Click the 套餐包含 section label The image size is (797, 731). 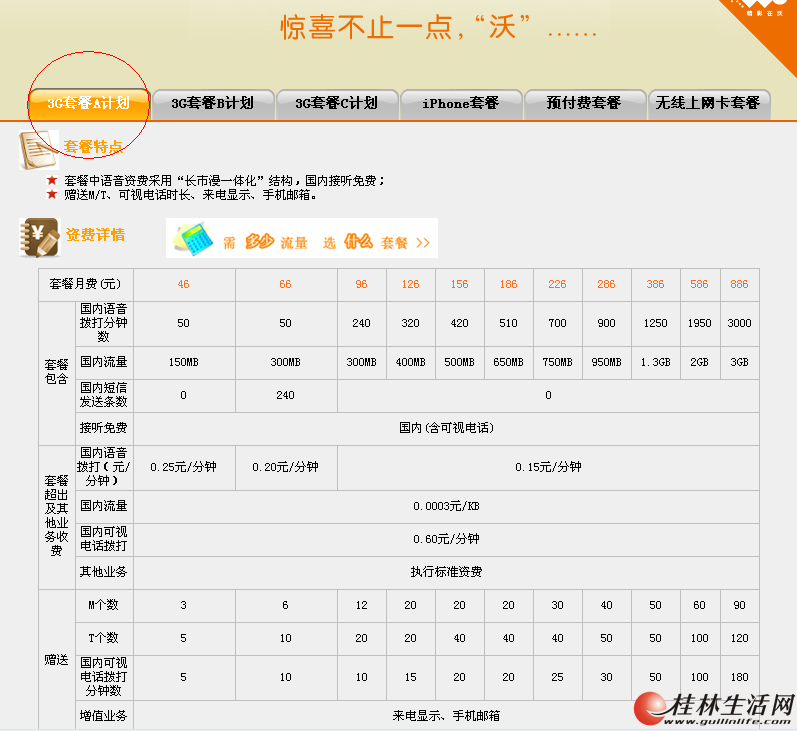pos(56,372)
